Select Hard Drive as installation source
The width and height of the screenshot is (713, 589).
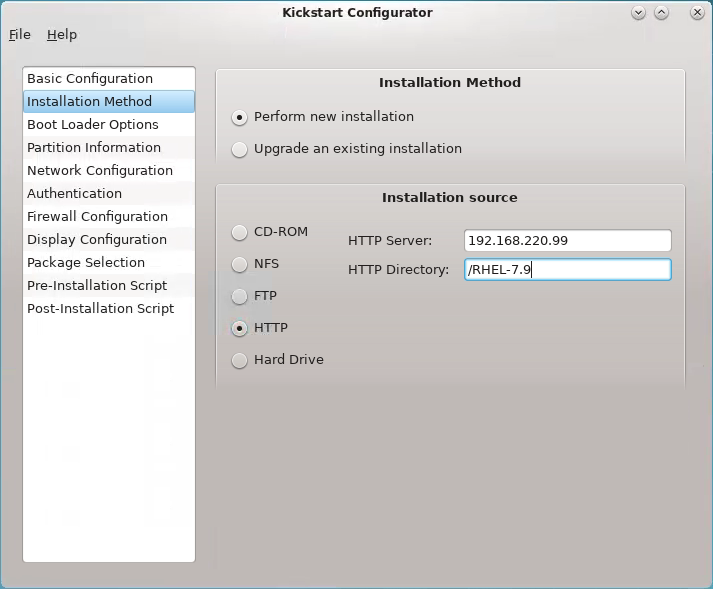(240, 360)
